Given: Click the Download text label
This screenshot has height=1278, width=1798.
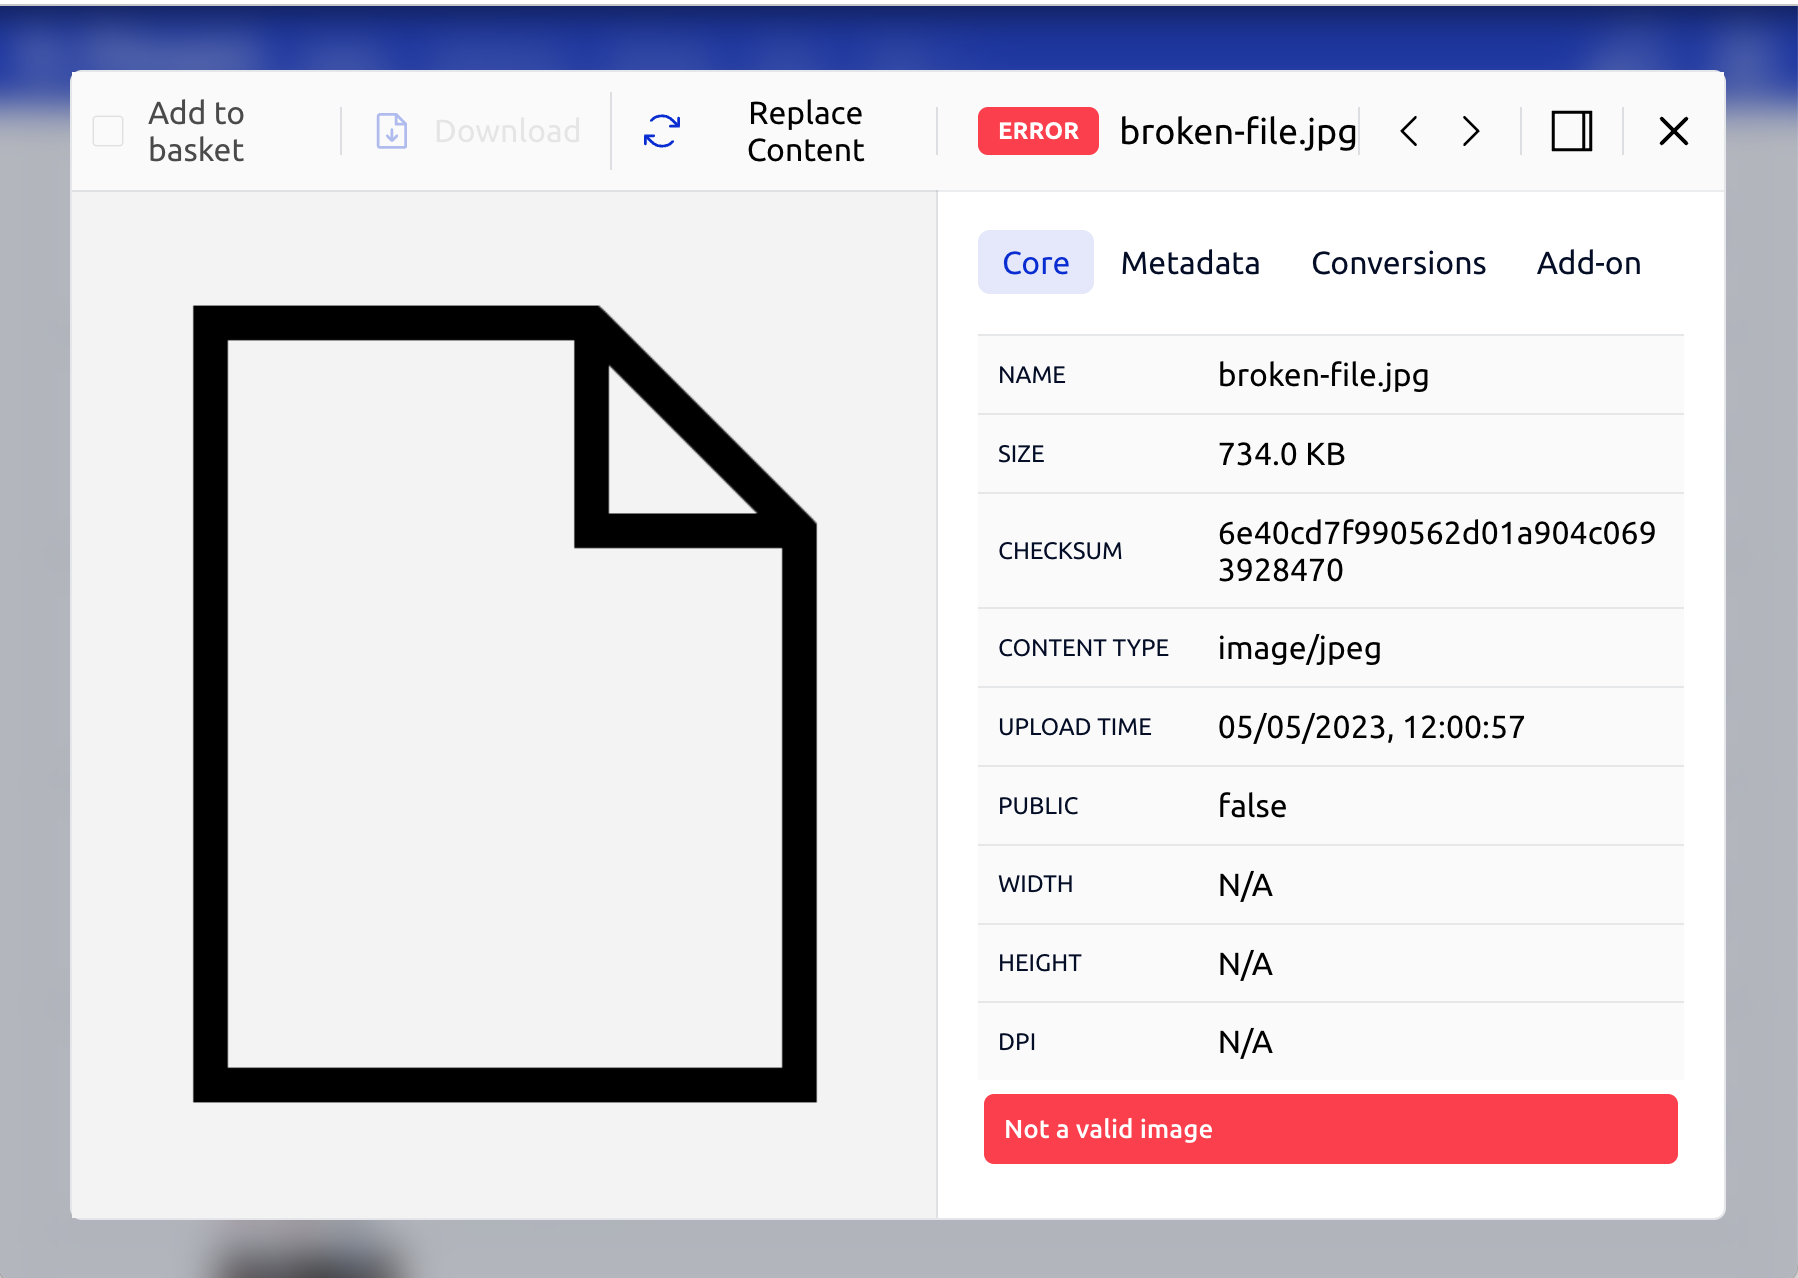Looking at the screenshot, I should pos(507,131).
